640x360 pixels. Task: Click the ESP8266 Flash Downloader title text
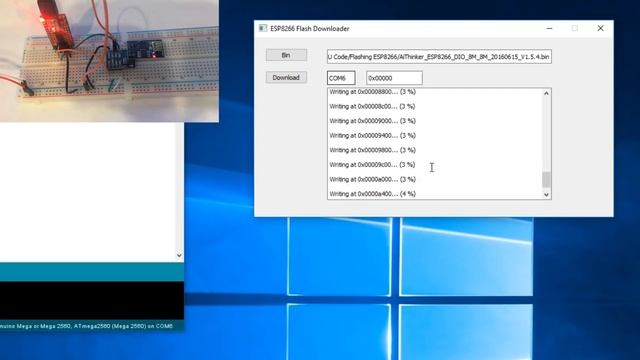(309, 29)
